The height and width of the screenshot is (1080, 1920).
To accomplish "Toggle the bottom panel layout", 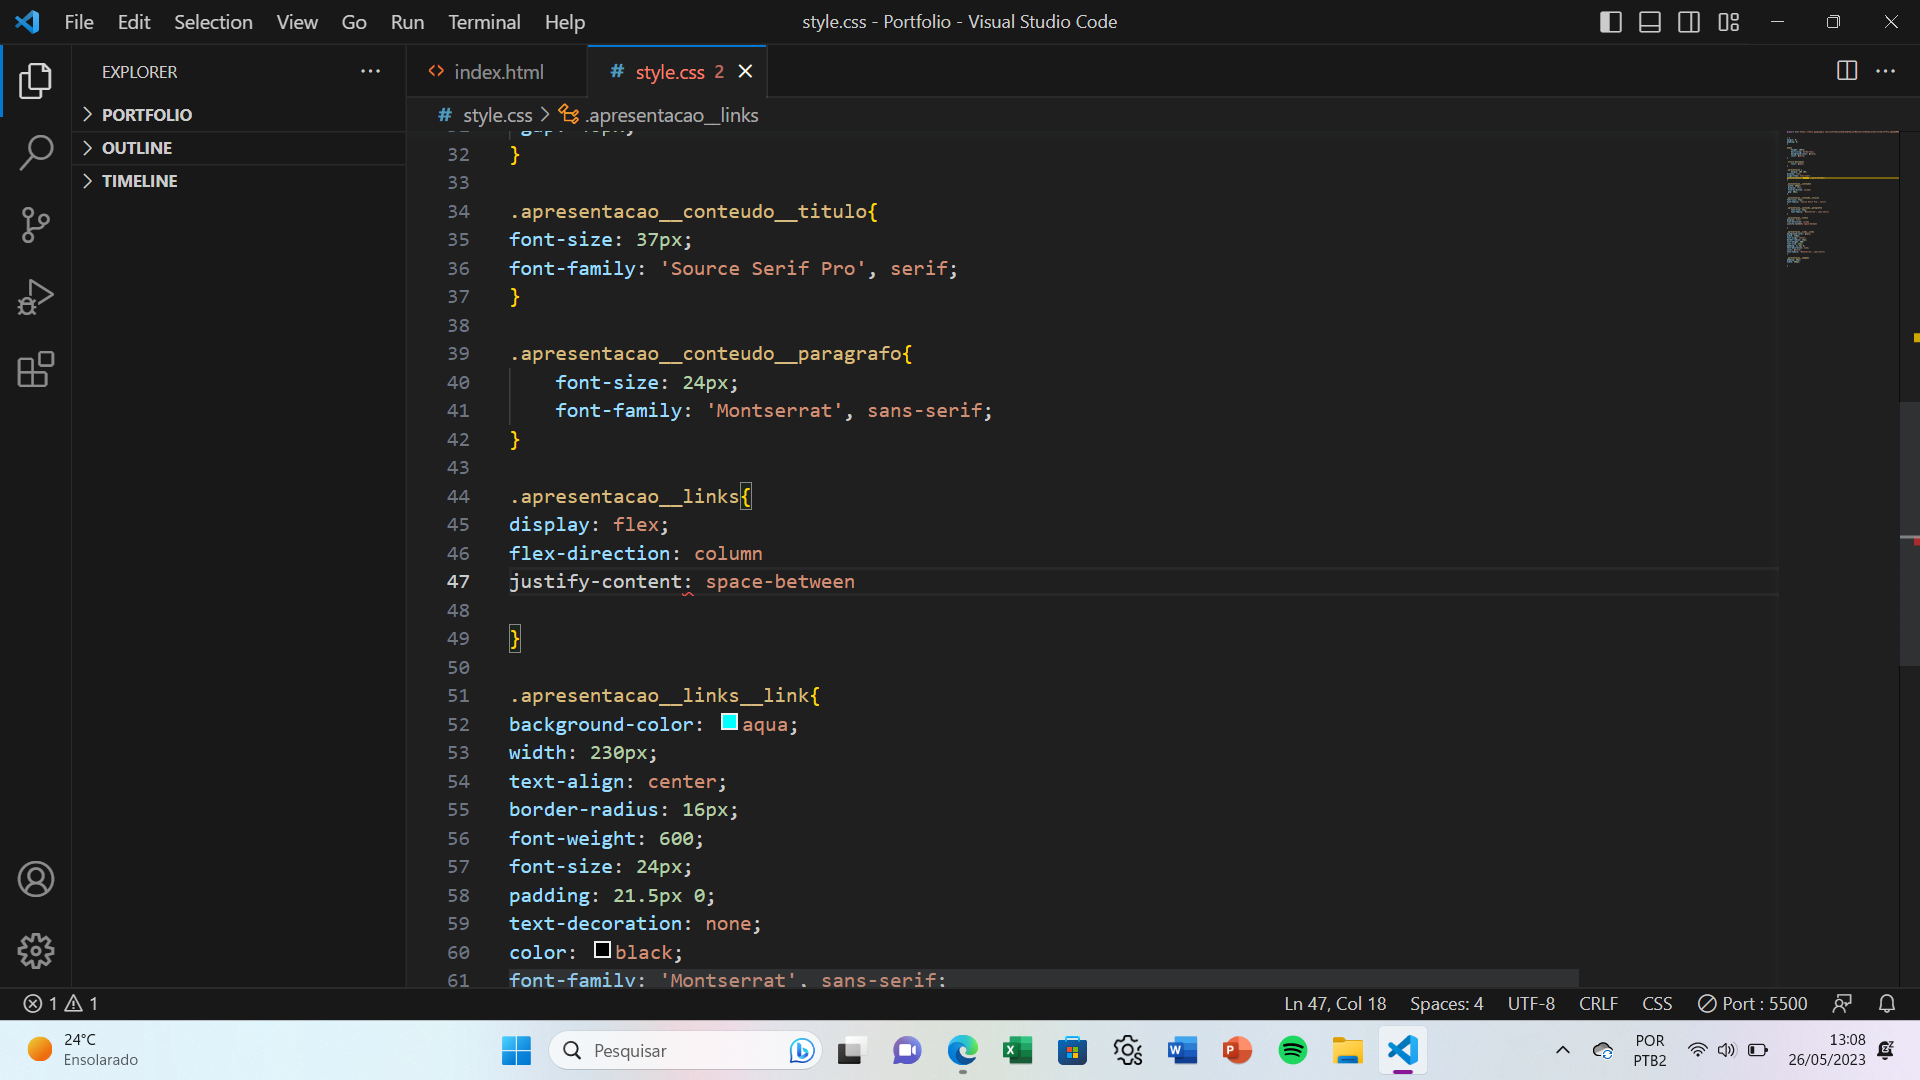I will pos(1650,22).
